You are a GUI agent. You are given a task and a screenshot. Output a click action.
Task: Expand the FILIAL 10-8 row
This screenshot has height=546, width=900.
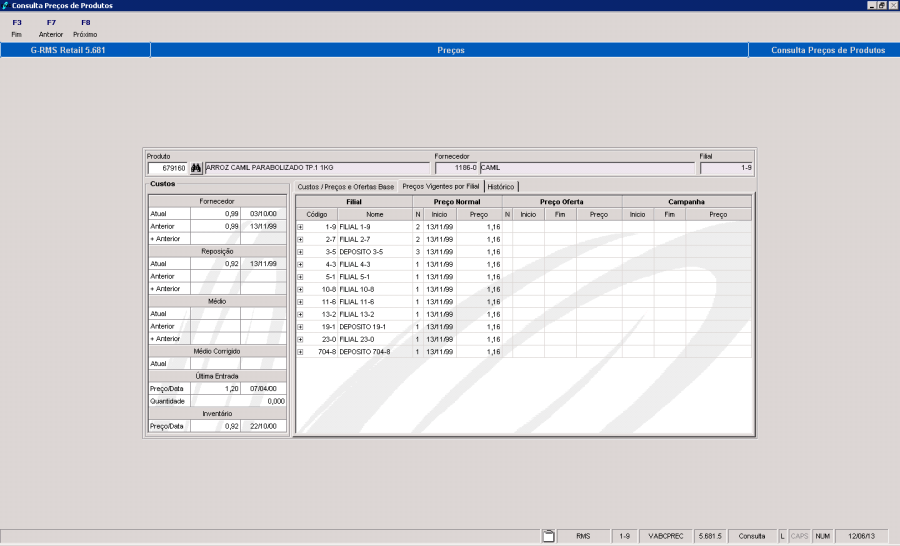tap(300, 290)
